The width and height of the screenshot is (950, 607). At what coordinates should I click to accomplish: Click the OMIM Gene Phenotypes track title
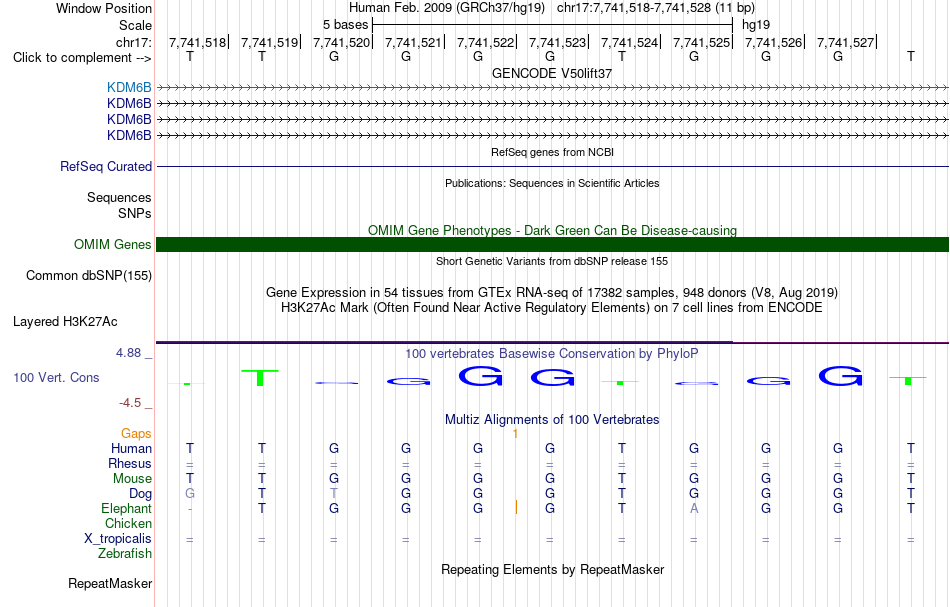click(x=552, y=230)
